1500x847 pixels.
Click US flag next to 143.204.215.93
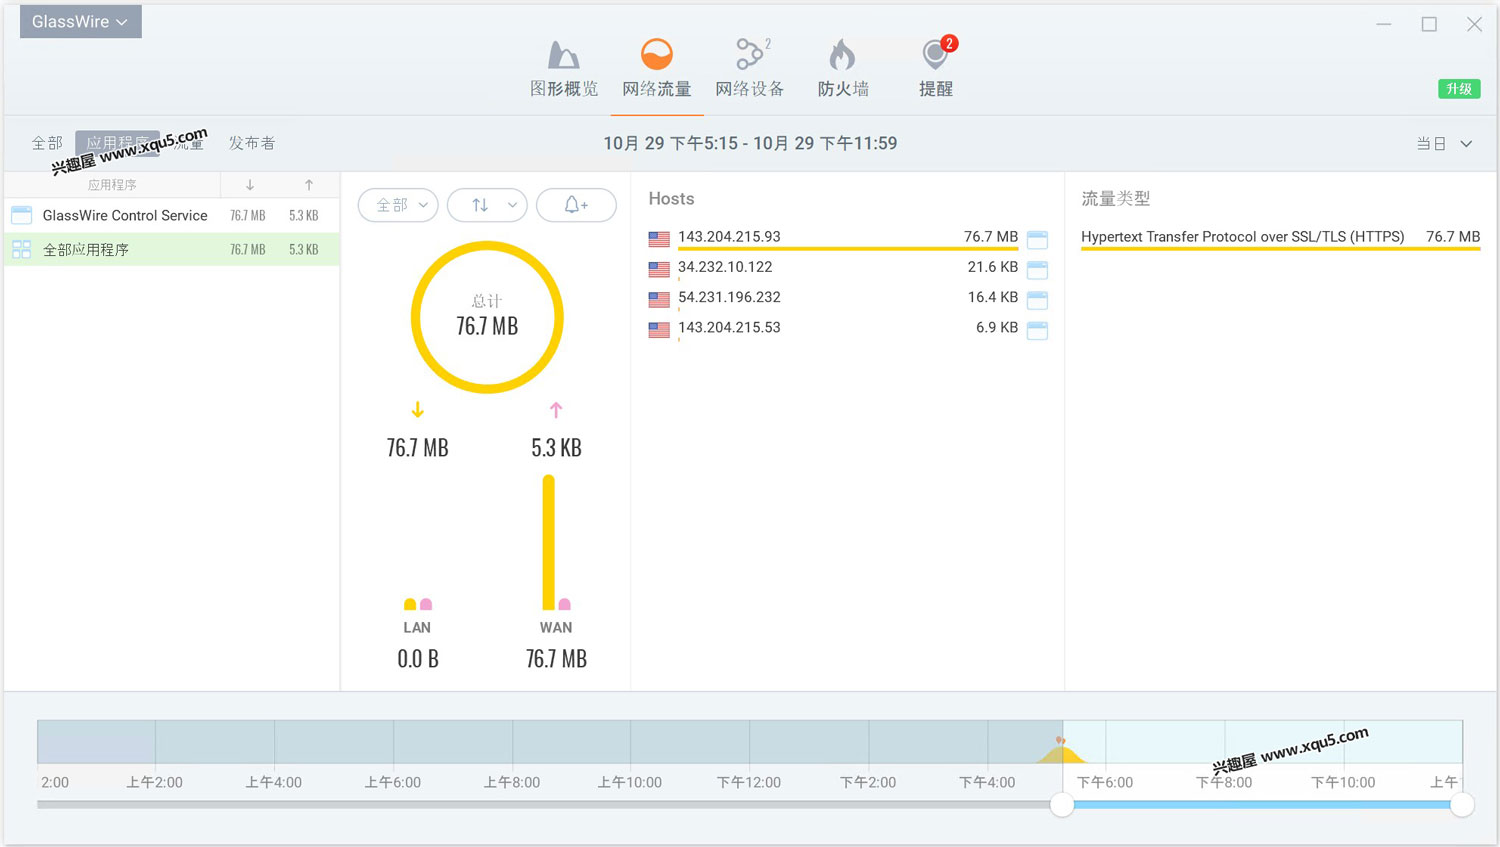coord(659,239)
